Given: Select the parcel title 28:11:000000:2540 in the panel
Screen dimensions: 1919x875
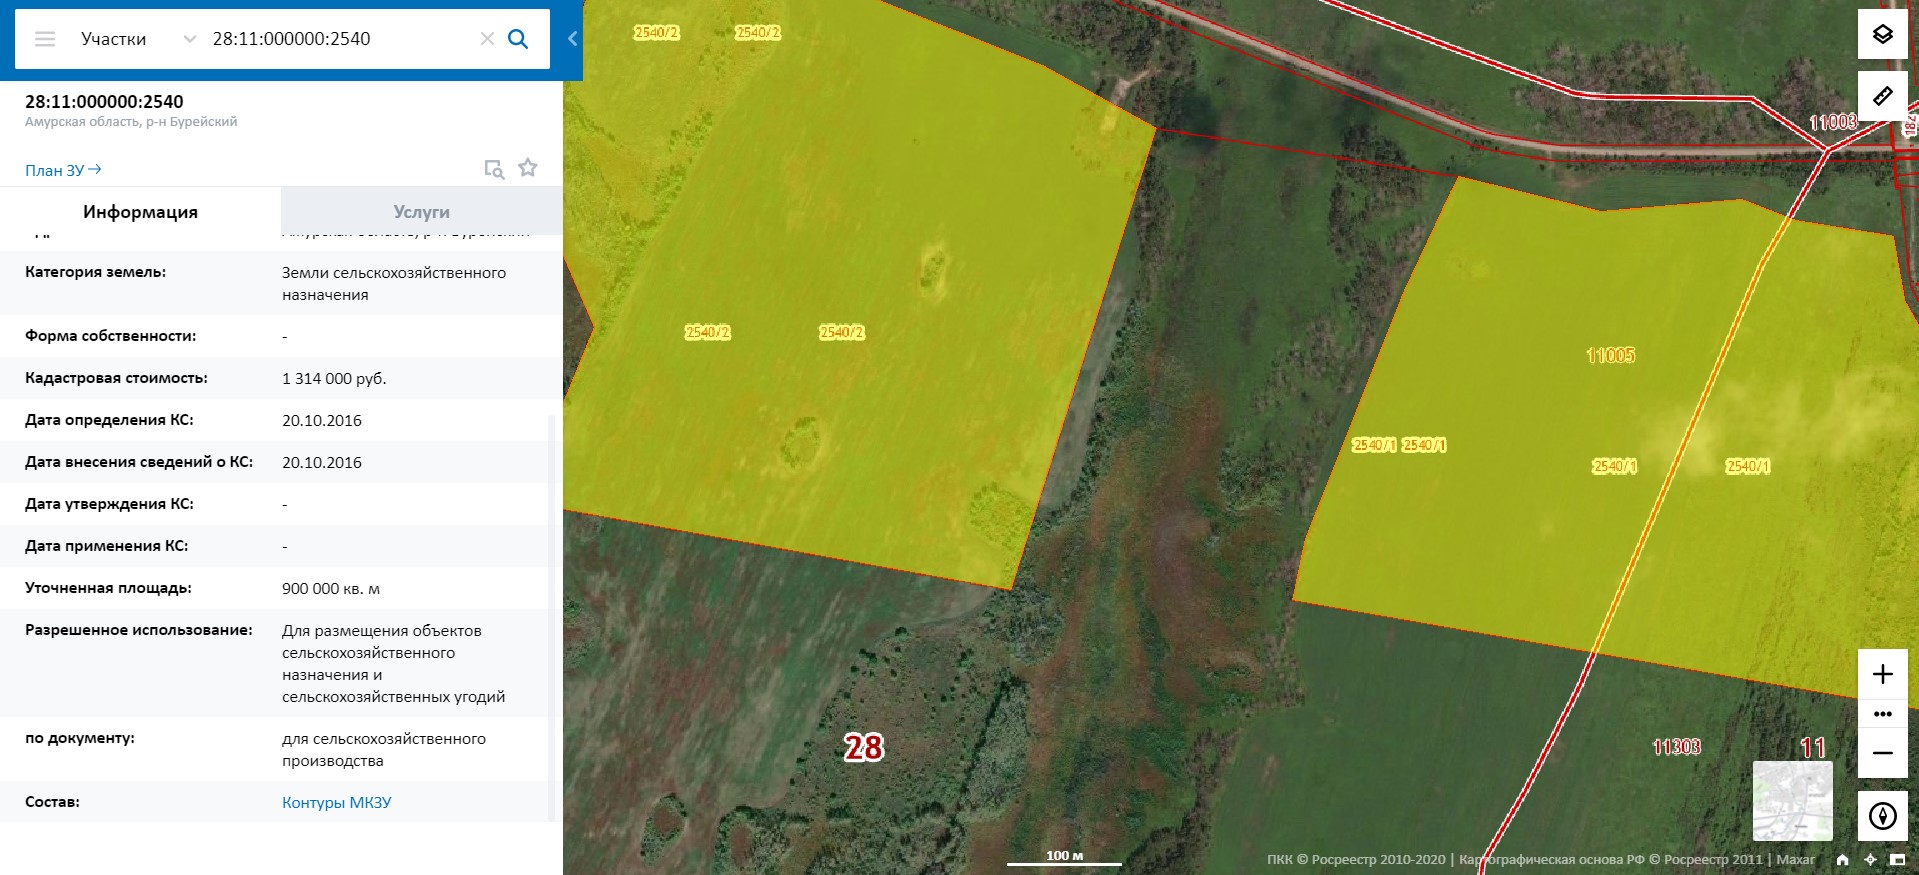Looking at the screenshot, I should (x=104, y=101).
